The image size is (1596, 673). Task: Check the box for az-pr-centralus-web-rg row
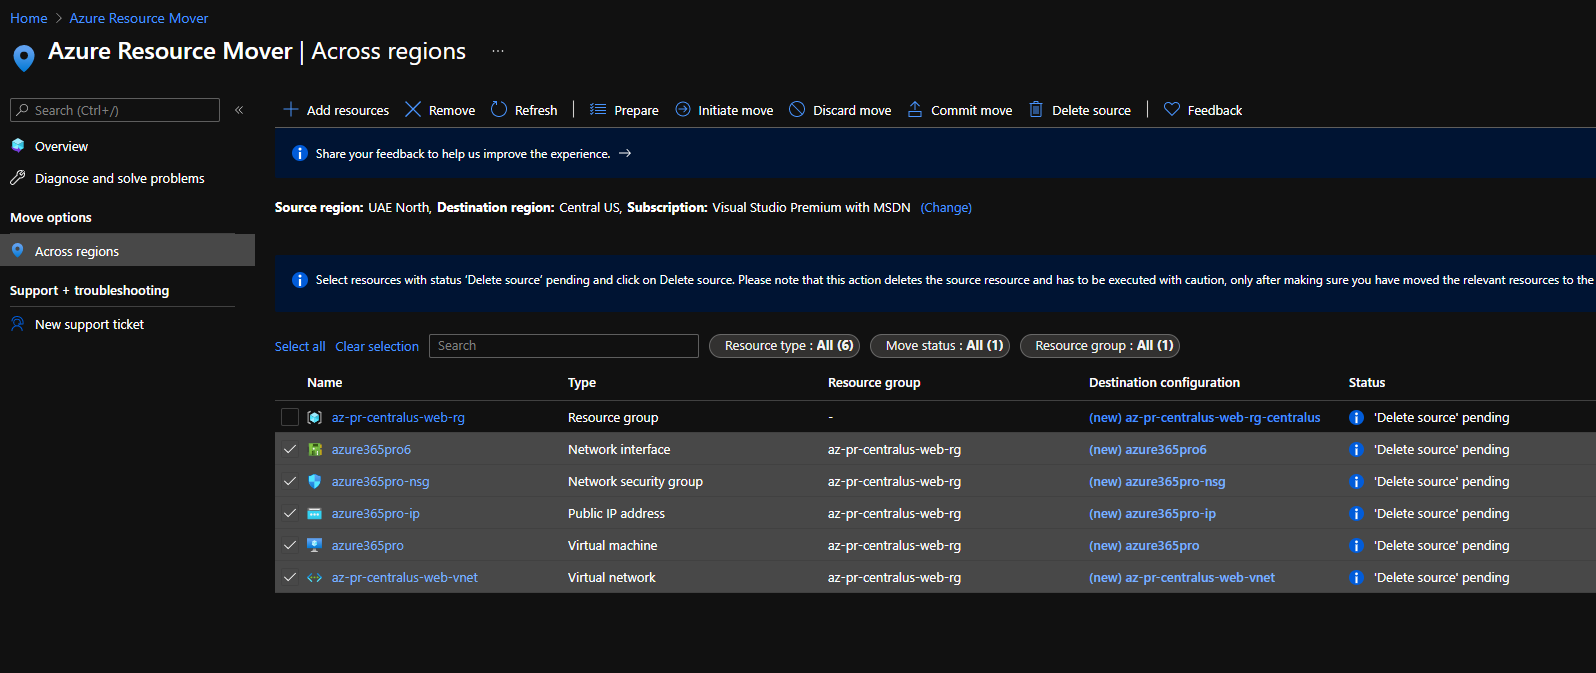point(290,417)
